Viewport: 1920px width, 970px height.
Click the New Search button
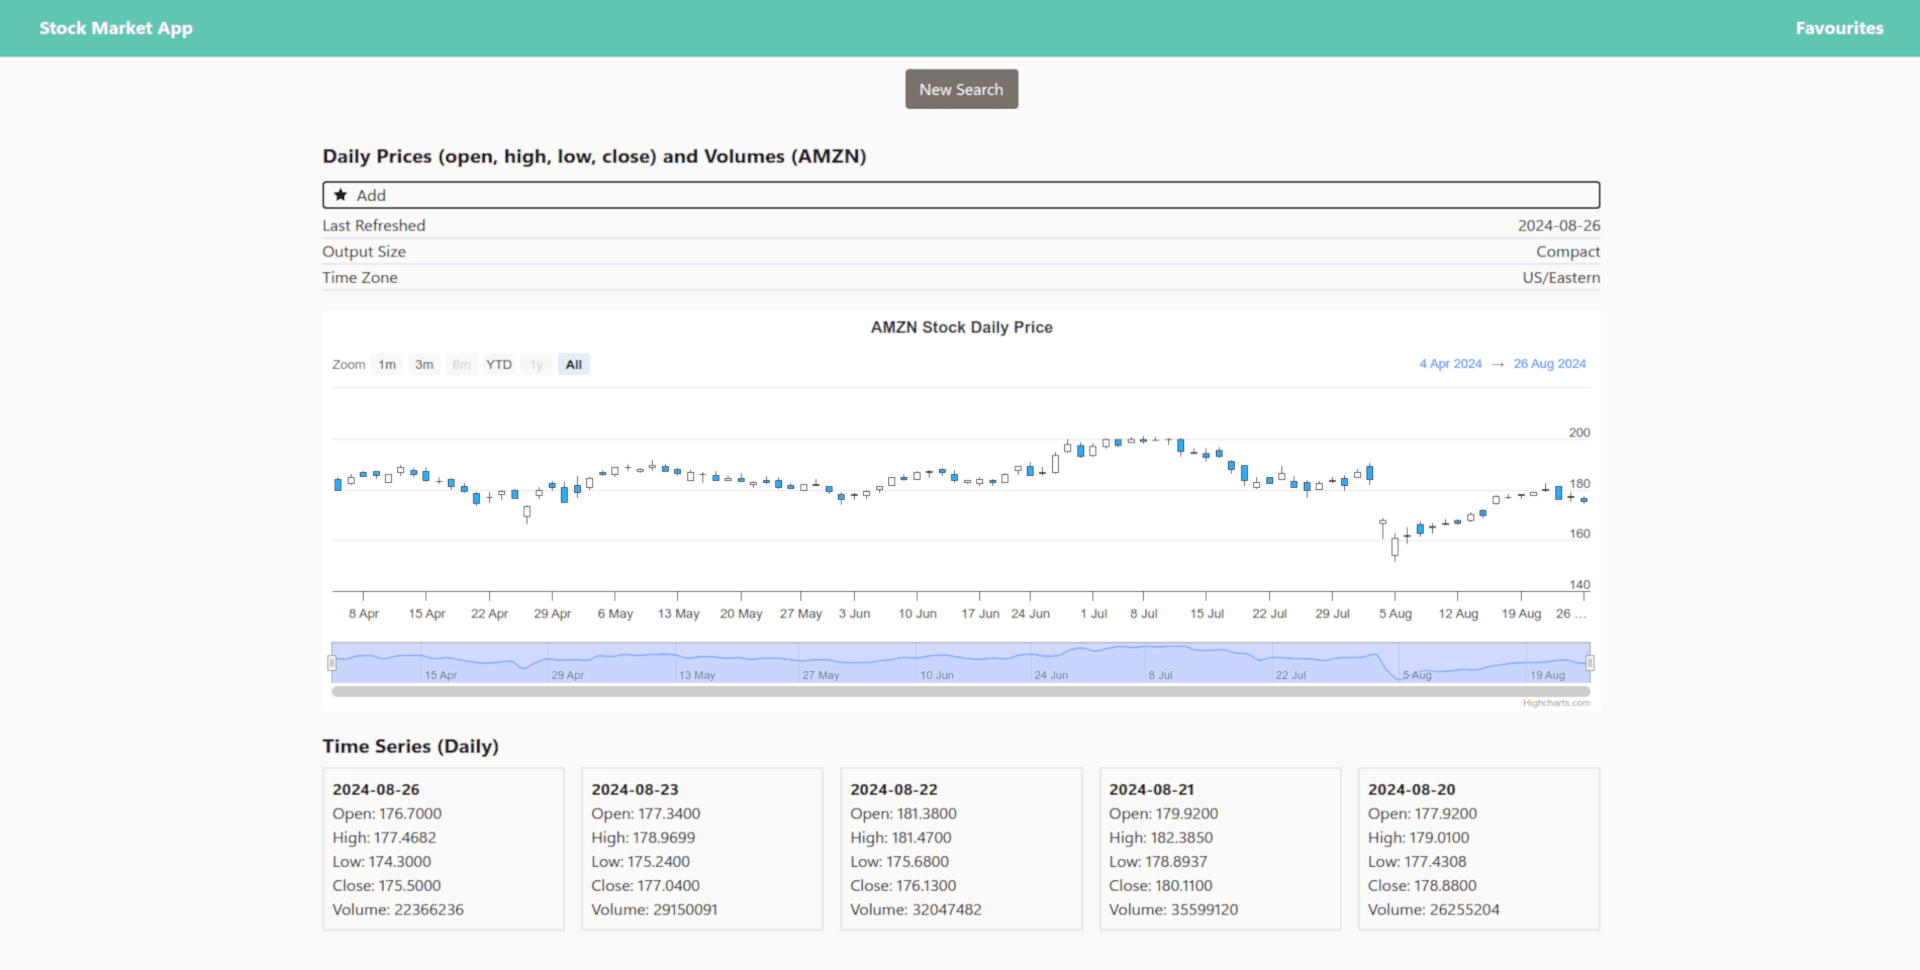961,89
